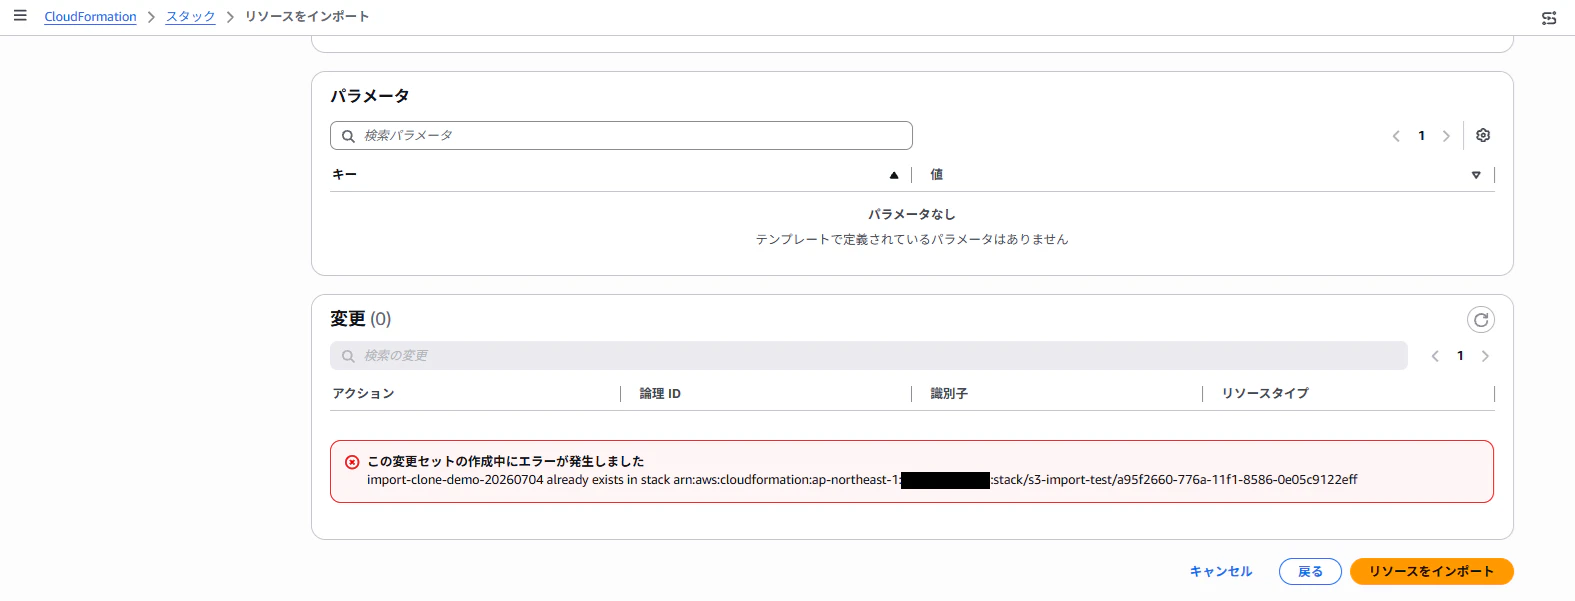Image resolution: width=1575 pixels, height=601 pixels.
Task: Click the 論理 ID column header
Action: (660, 394)
